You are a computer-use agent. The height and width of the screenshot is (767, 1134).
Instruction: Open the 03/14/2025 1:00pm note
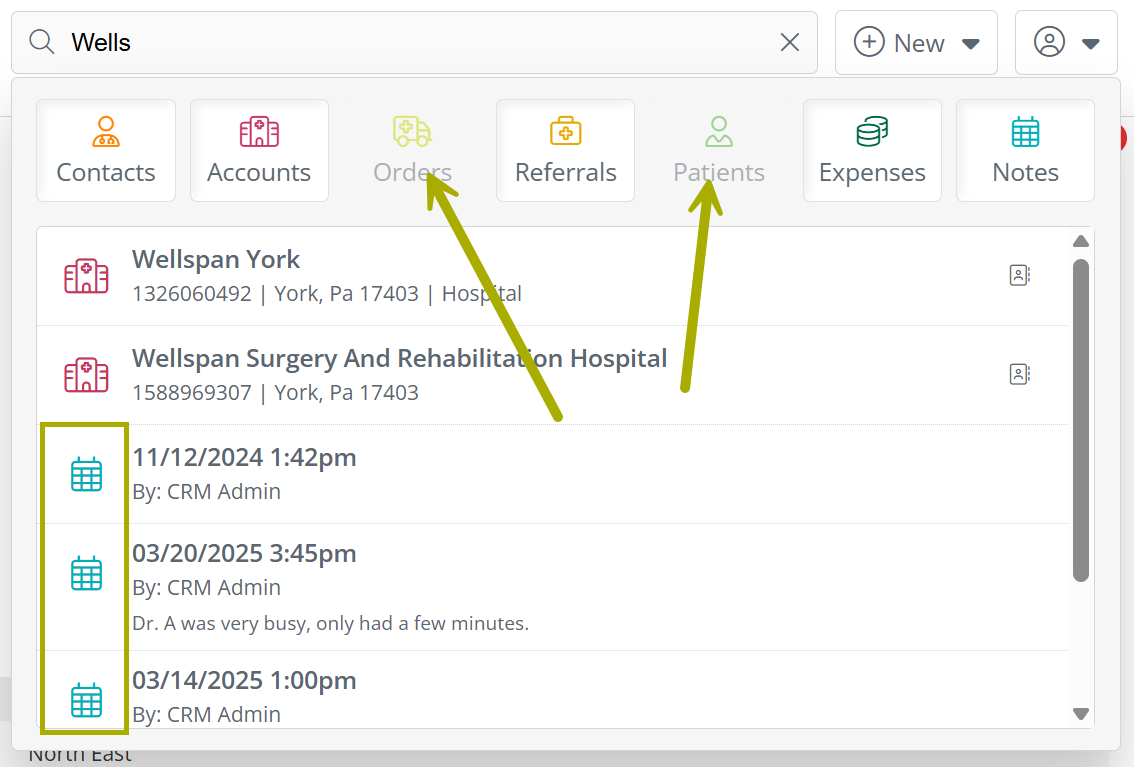(553, 690)
